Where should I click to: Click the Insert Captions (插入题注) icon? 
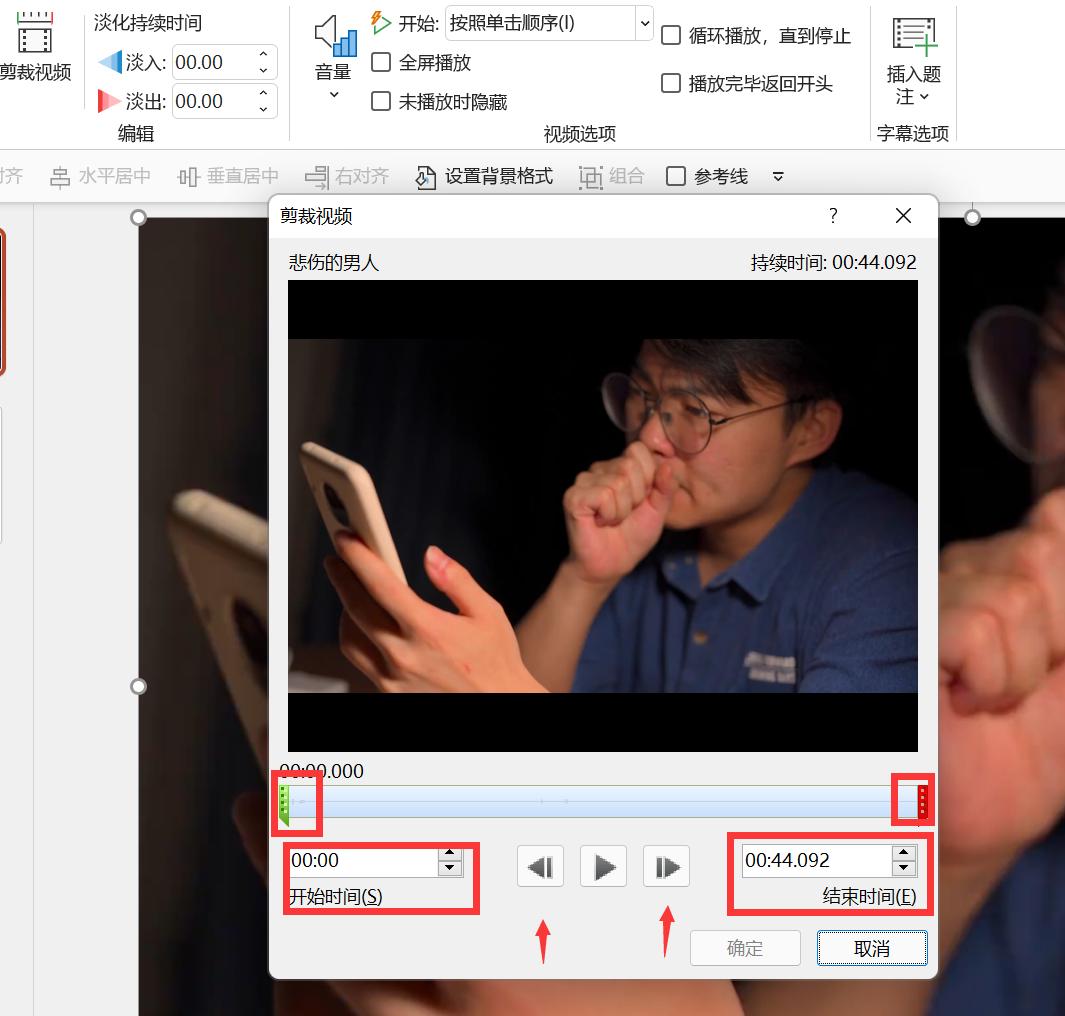click(915, 35)
